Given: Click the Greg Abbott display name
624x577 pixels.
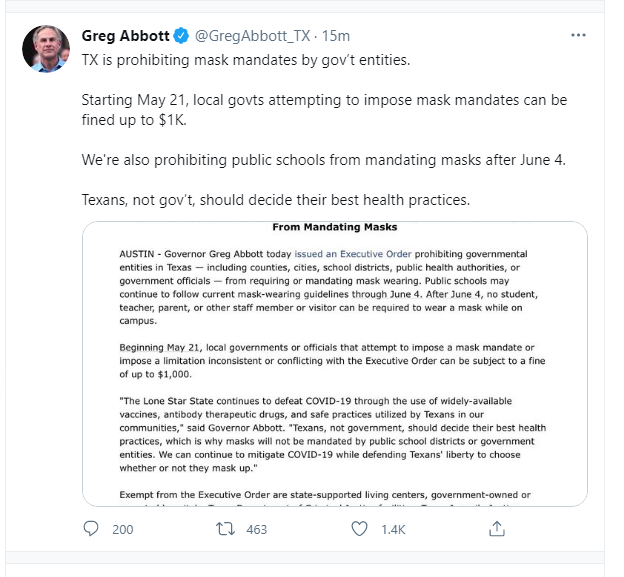Looking at the screenshot, I should point(125,36).
